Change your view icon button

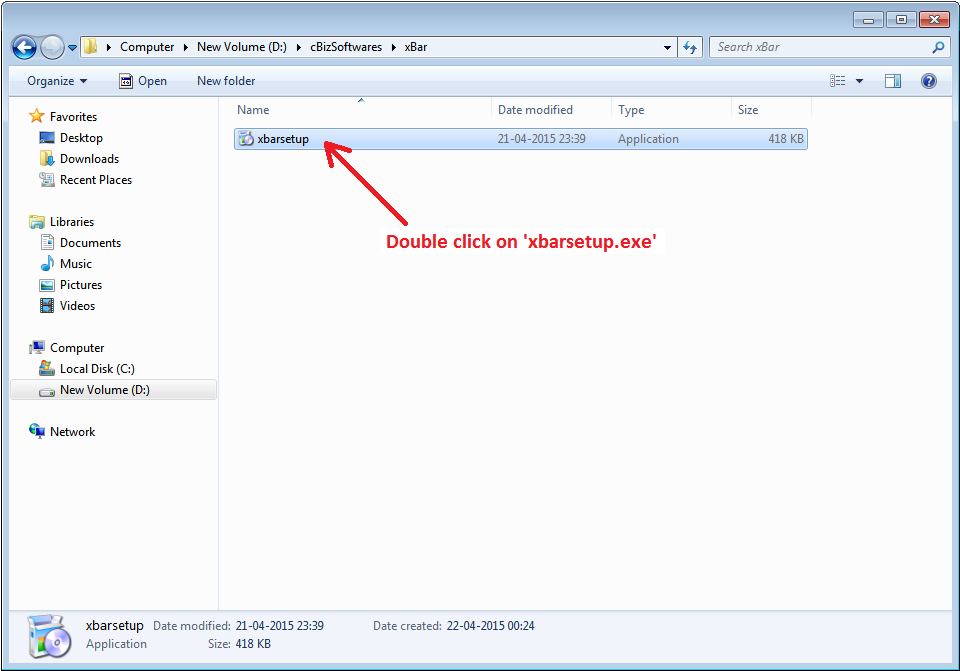click(x=838, y=81)
